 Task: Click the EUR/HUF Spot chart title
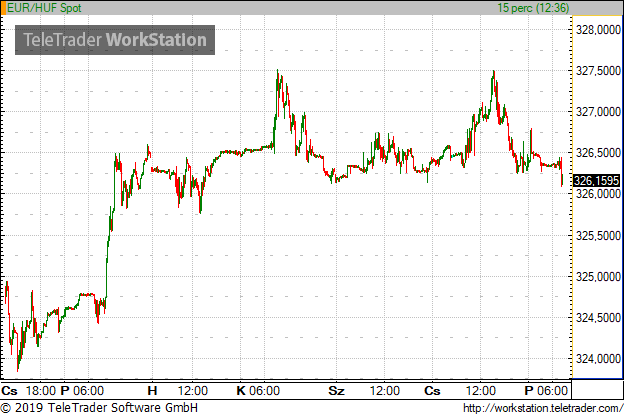(x=44, y=8)
